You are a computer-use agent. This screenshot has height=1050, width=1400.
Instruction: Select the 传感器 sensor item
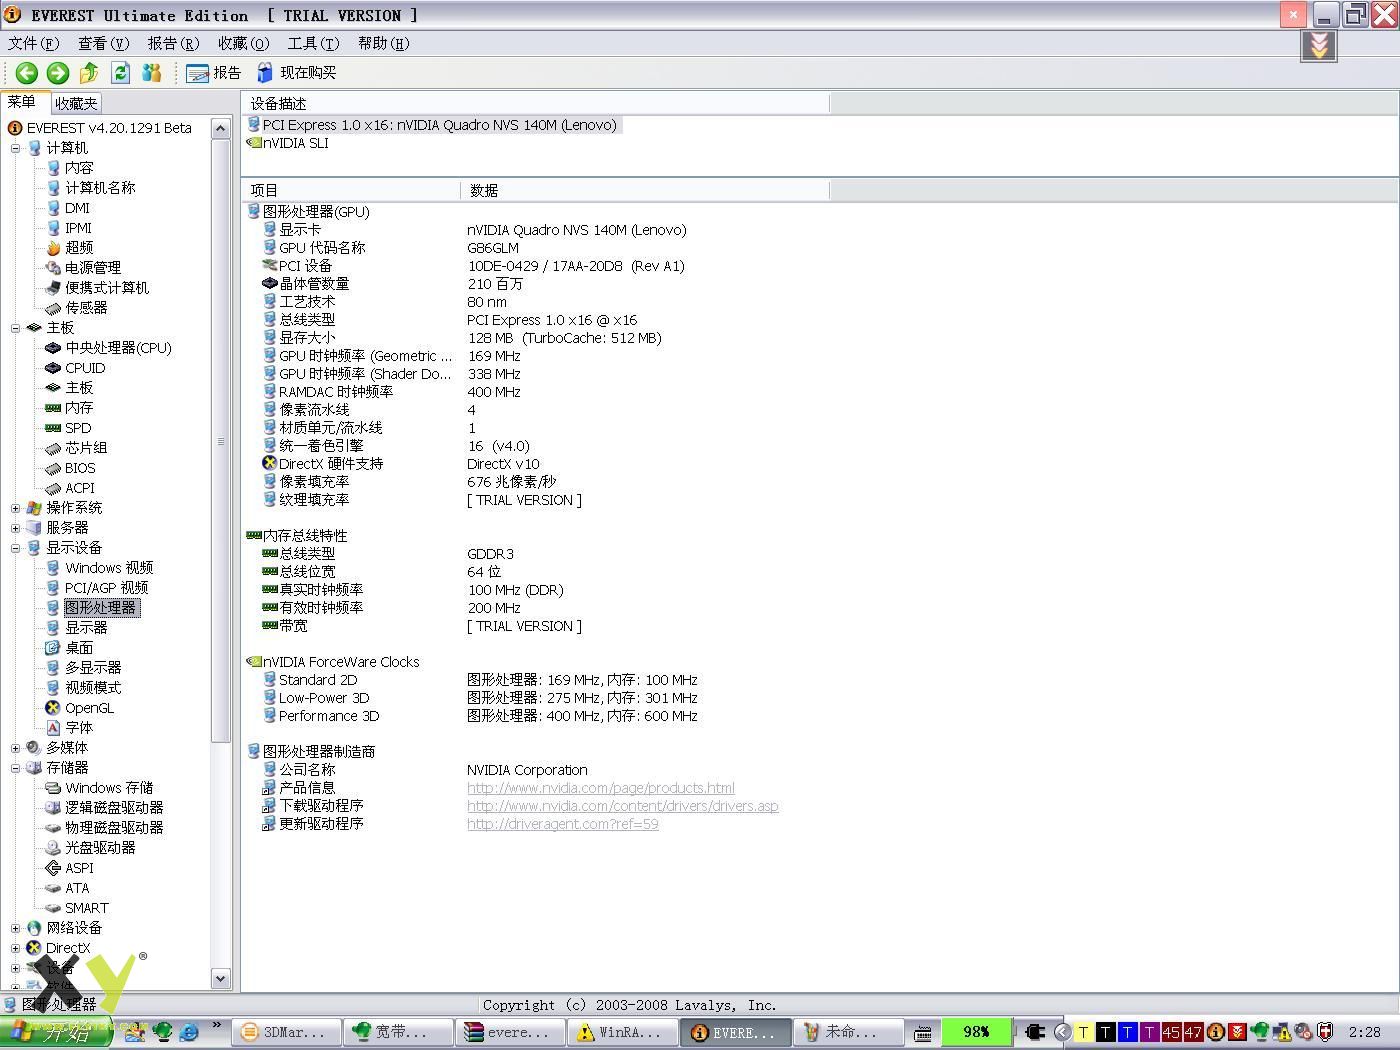coord(86,308)
